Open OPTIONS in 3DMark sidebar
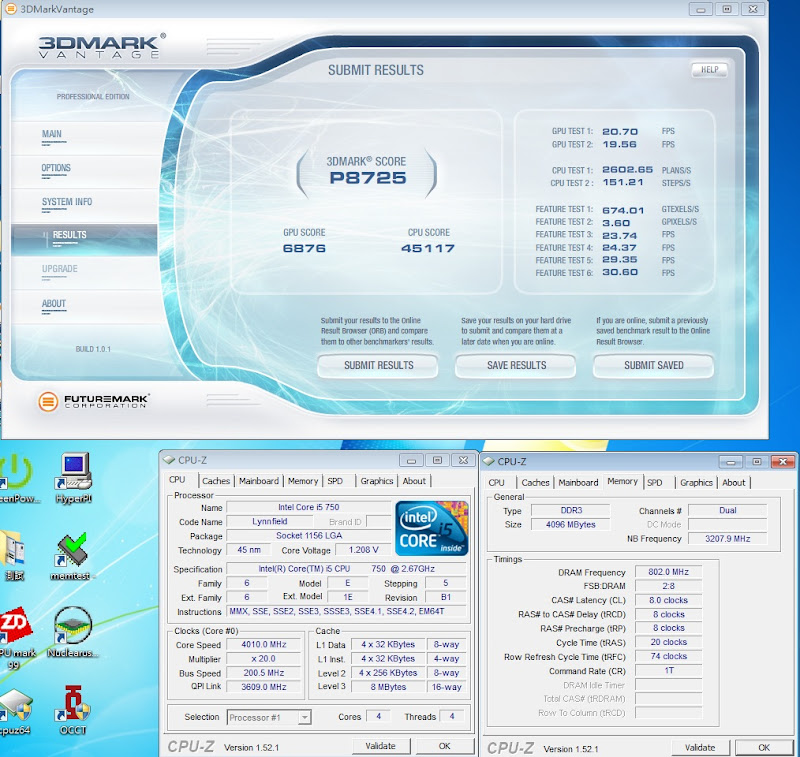Viewport: 800px width, 757px height. point(56,168)
